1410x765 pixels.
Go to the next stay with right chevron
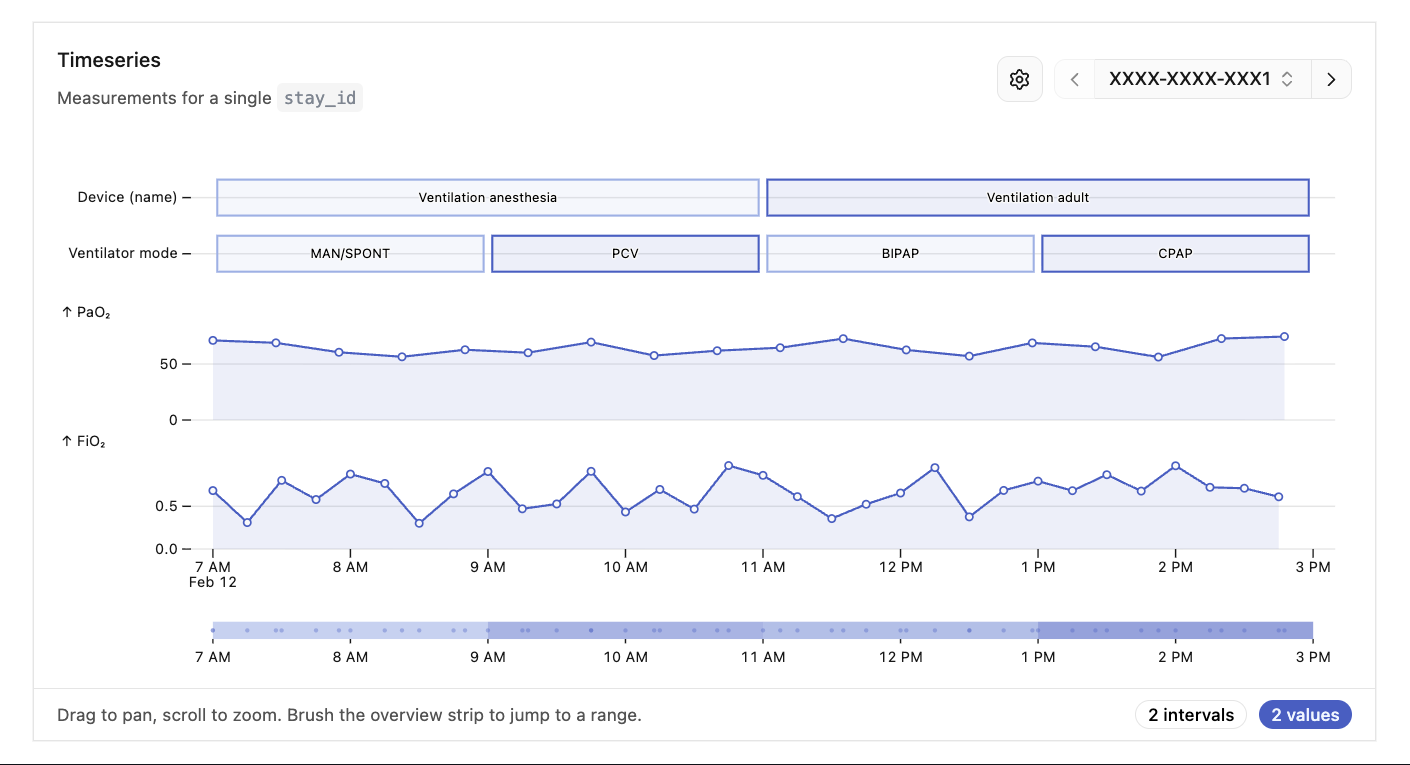pyautogui.click(x=1331, y=79)
